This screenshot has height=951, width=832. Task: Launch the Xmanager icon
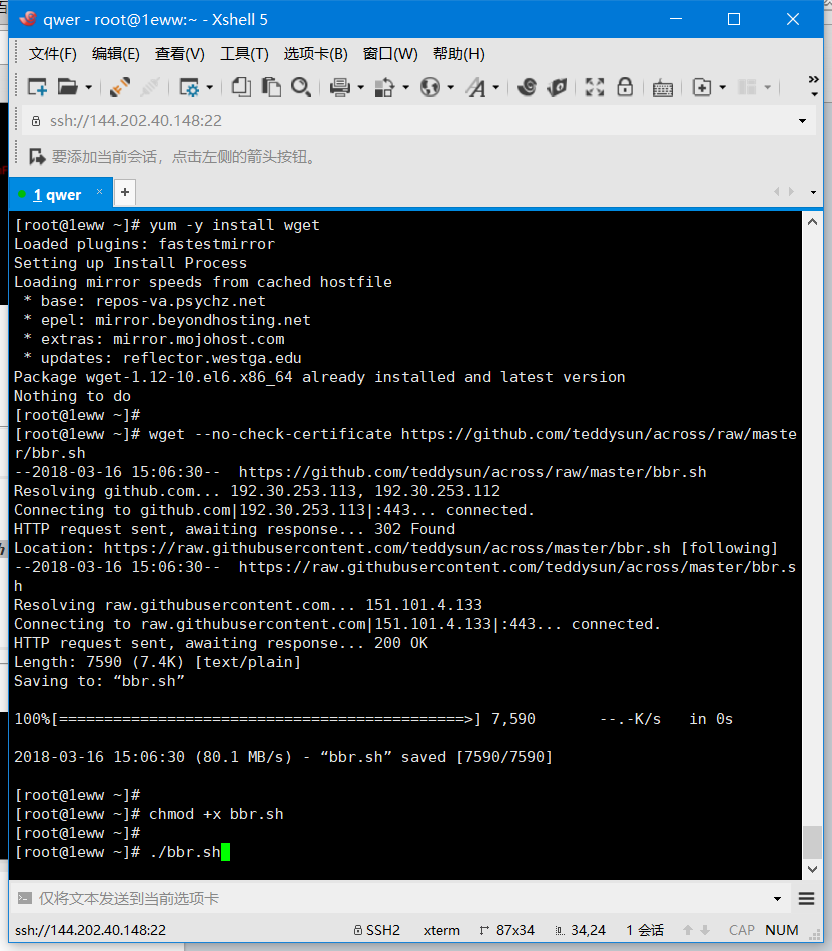point(557,87)
